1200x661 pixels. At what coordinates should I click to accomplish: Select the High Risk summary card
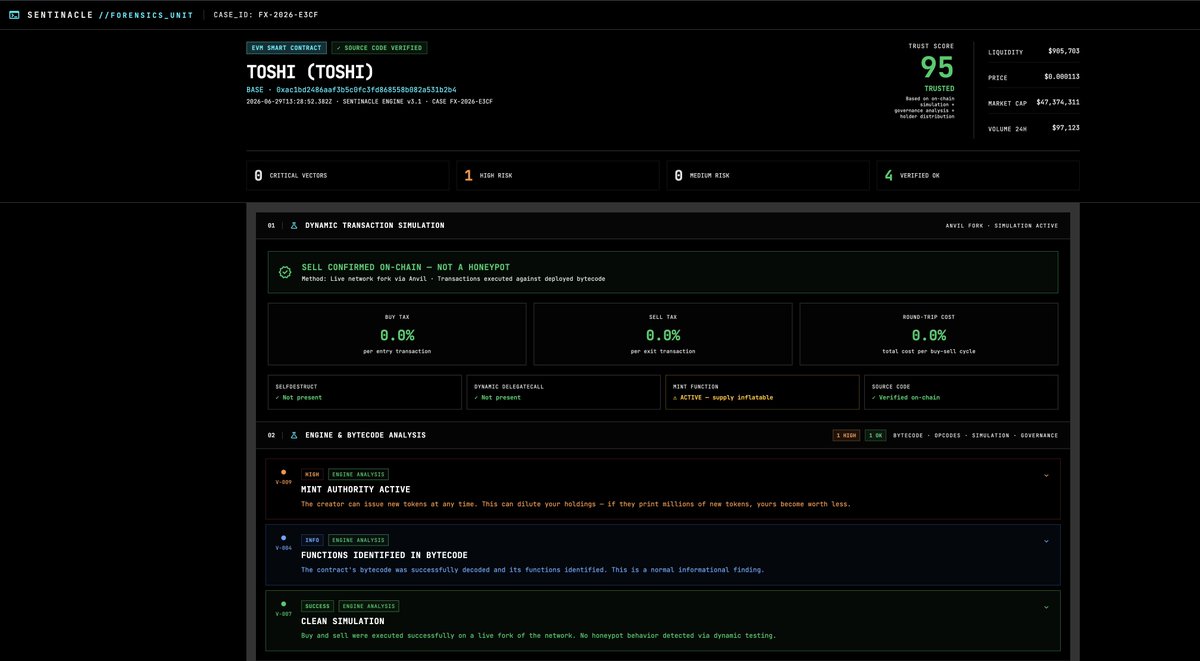tap(559, 175)
